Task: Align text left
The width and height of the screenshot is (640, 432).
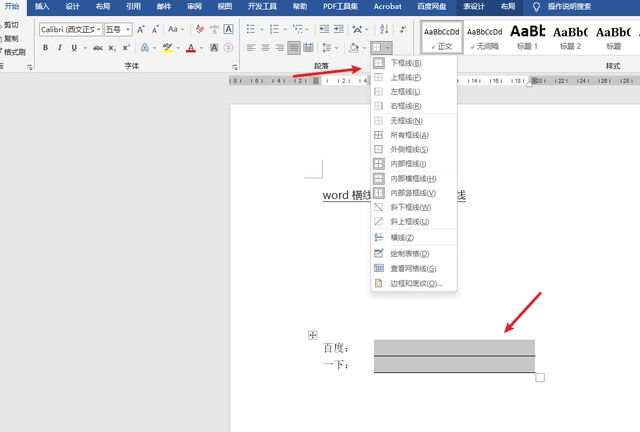Action: pyautogui.click(x=251, y=48)
